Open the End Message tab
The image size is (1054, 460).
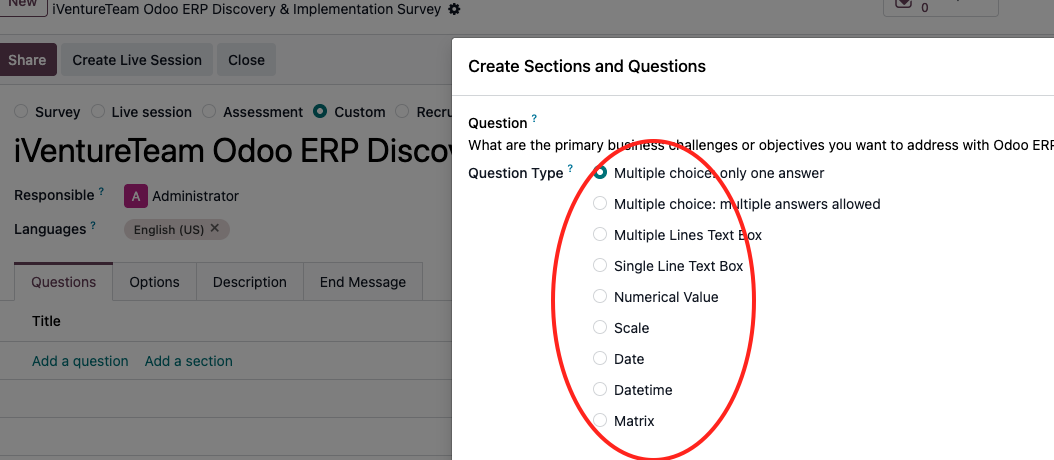point(362,282)
